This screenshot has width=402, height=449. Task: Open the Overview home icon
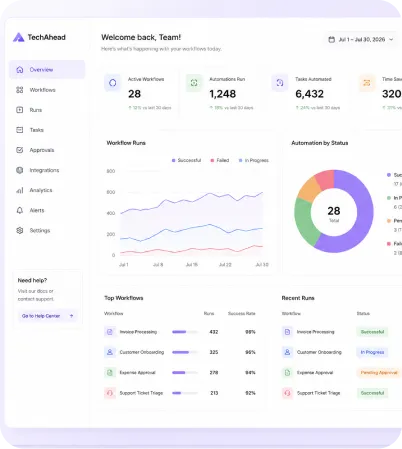(20, 70)
